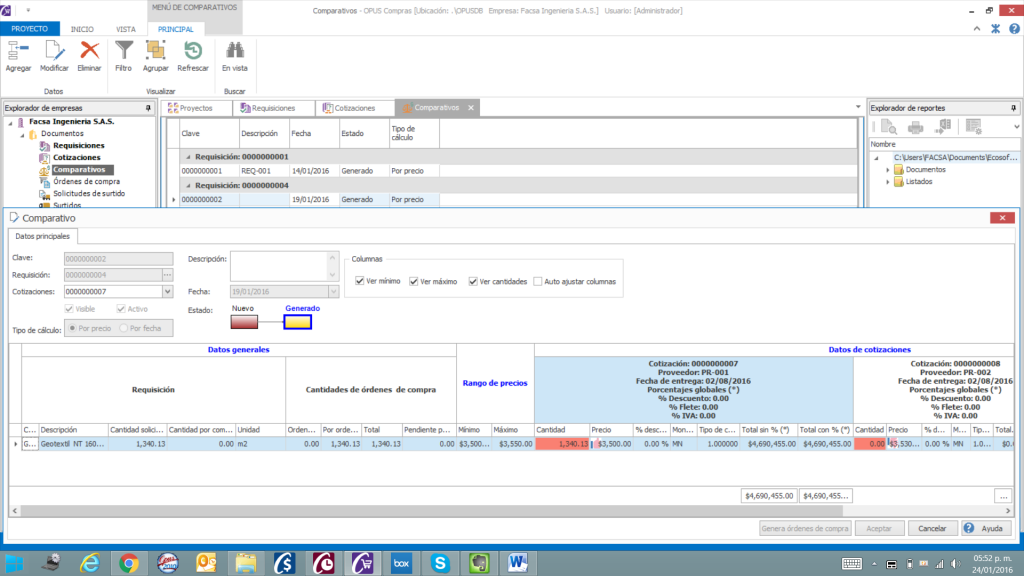Viewport: 1024px width, 576px height.
Task: Activate the Filtro funnel icon
Action: click(123, 52)
